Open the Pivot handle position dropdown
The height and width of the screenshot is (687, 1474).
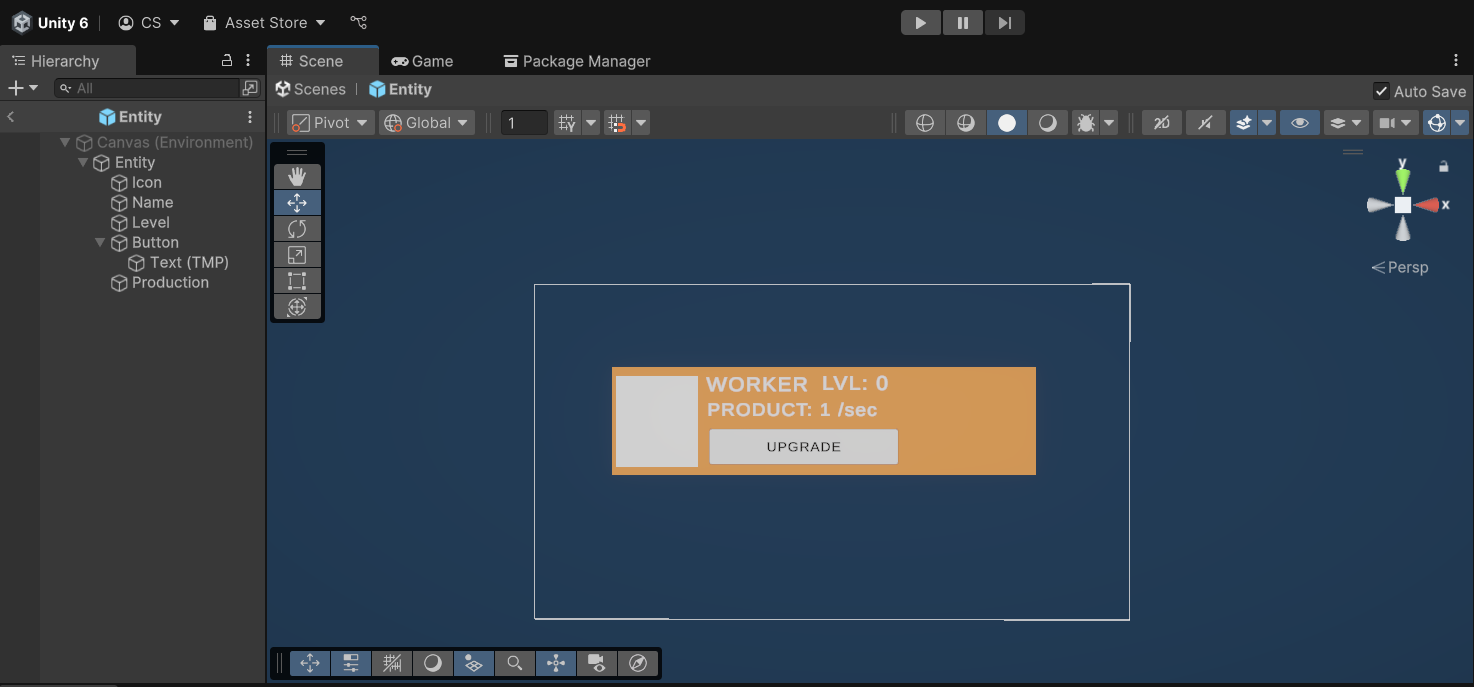click(x=331, y=123)
